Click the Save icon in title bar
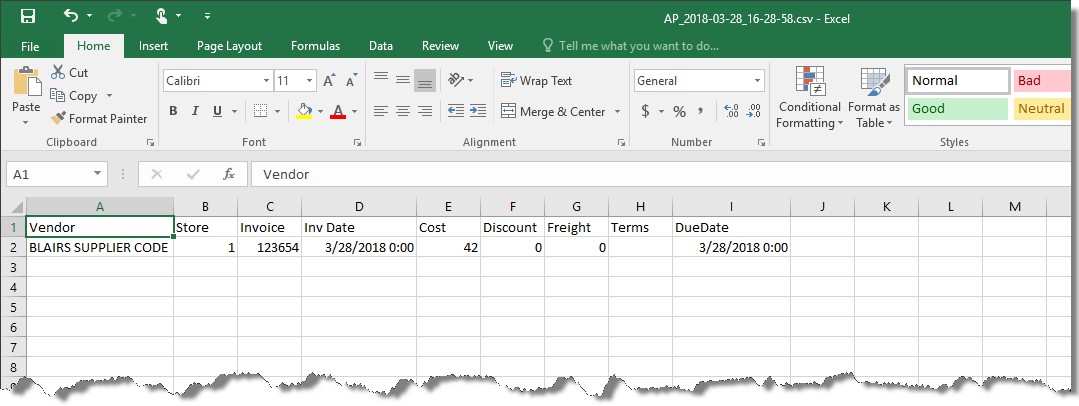Viewport: 1079px width, 406px height. point(27,16)
